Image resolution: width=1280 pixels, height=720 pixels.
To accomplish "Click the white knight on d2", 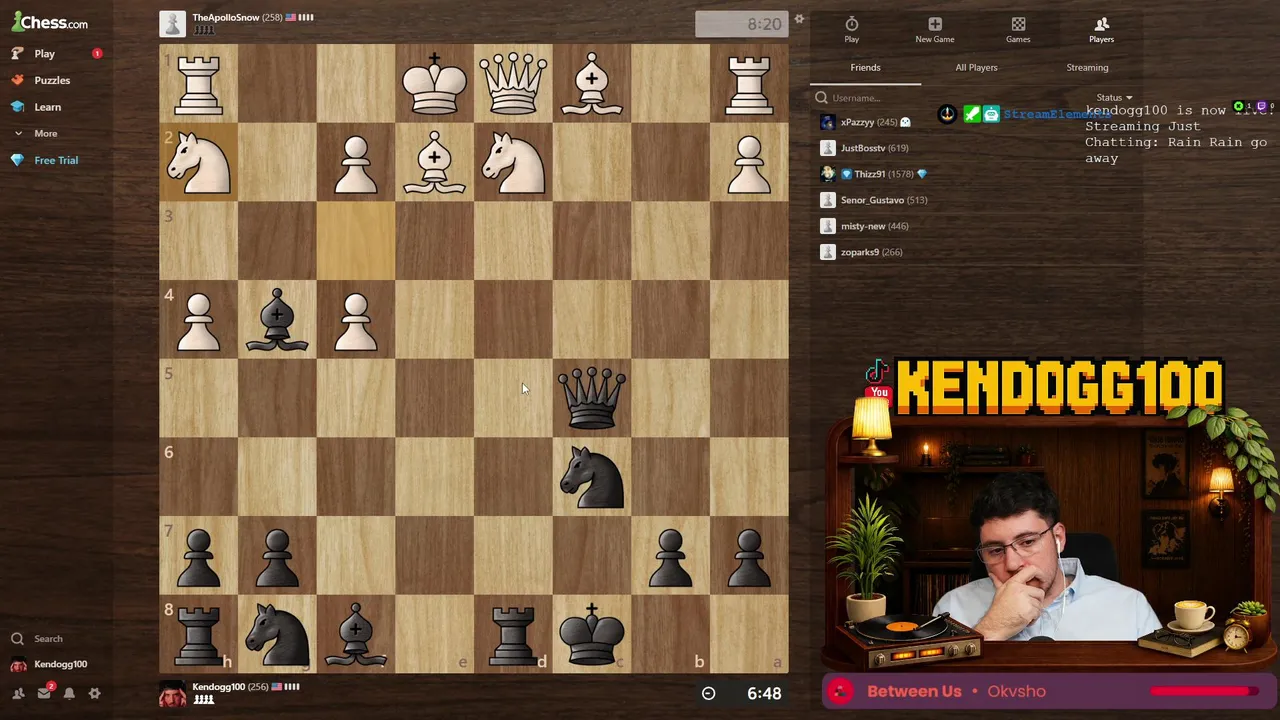I will 513,162.
